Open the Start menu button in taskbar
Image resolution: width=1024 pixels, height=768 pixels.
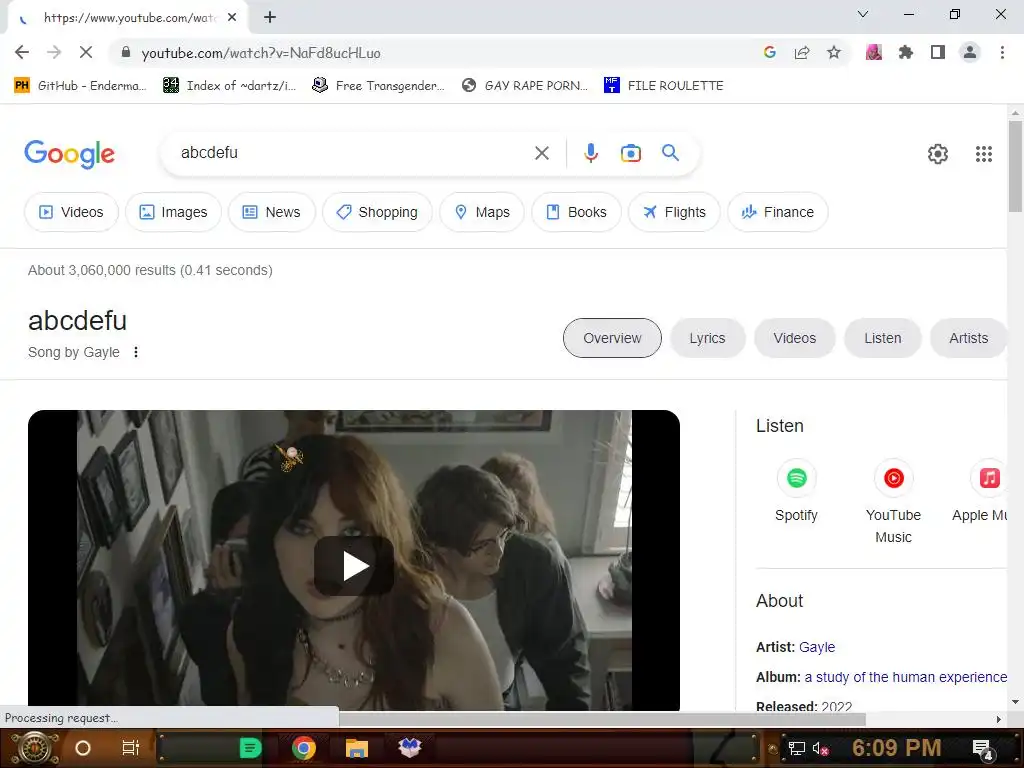coord(34,748)
